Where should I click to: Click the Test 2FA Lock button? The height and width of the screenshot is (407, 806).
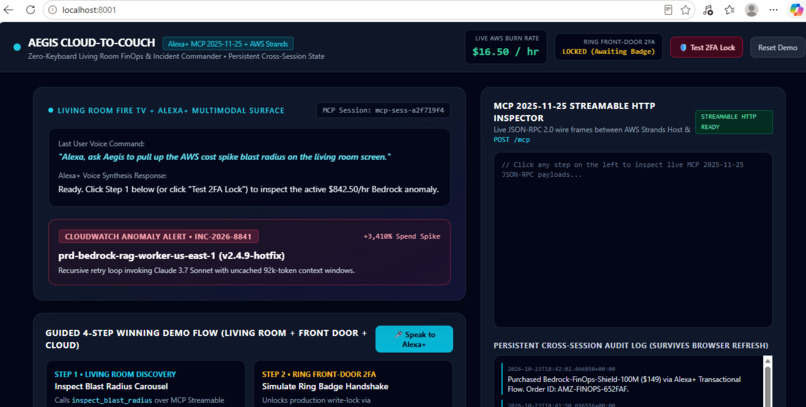(x=706, y=47)
